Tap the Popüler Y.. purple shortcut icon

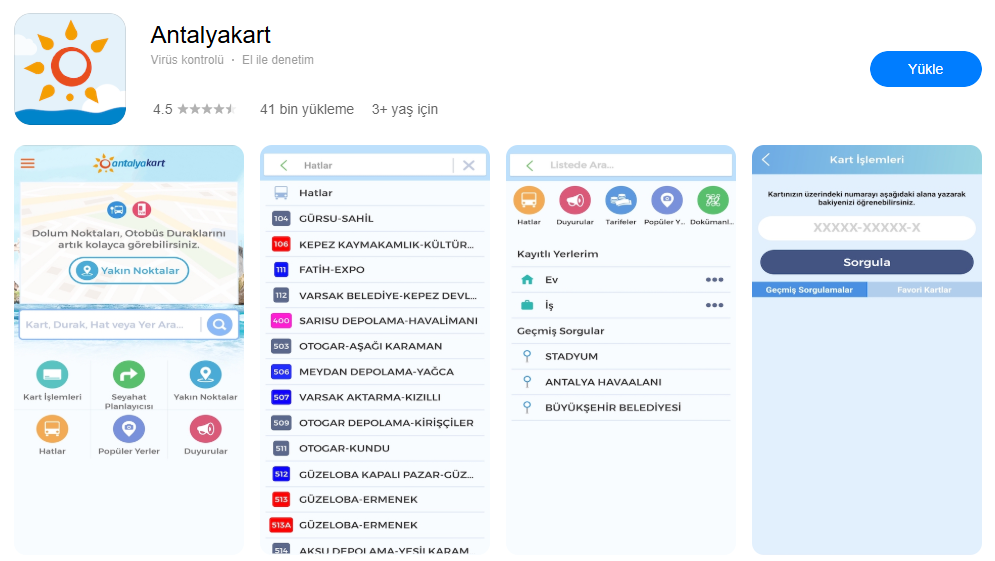click(667, 200)
